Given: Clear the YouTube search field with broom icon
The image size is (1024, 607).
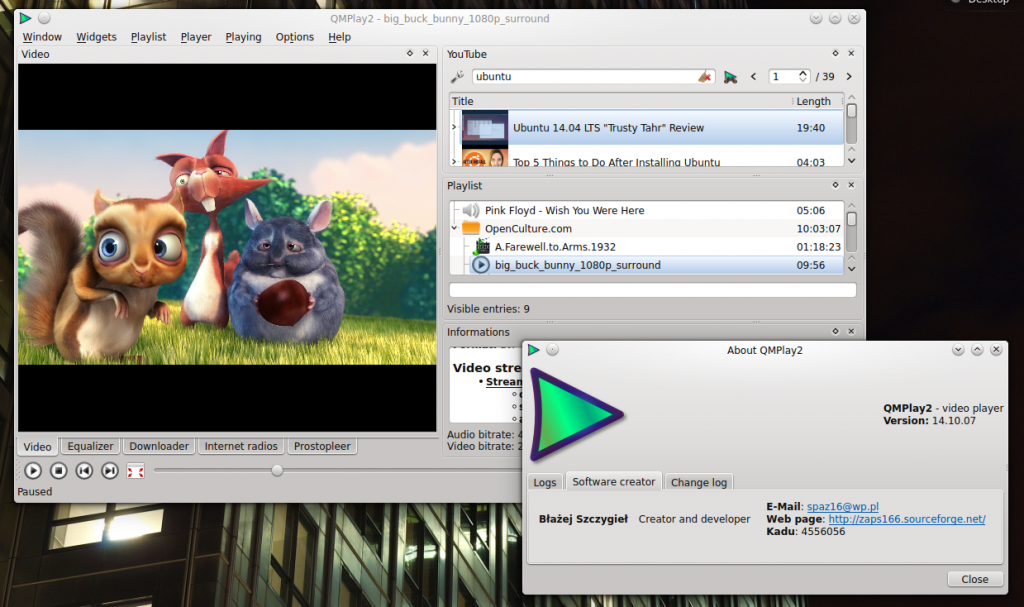Looking at the screenshot, I should coord(704,77).
